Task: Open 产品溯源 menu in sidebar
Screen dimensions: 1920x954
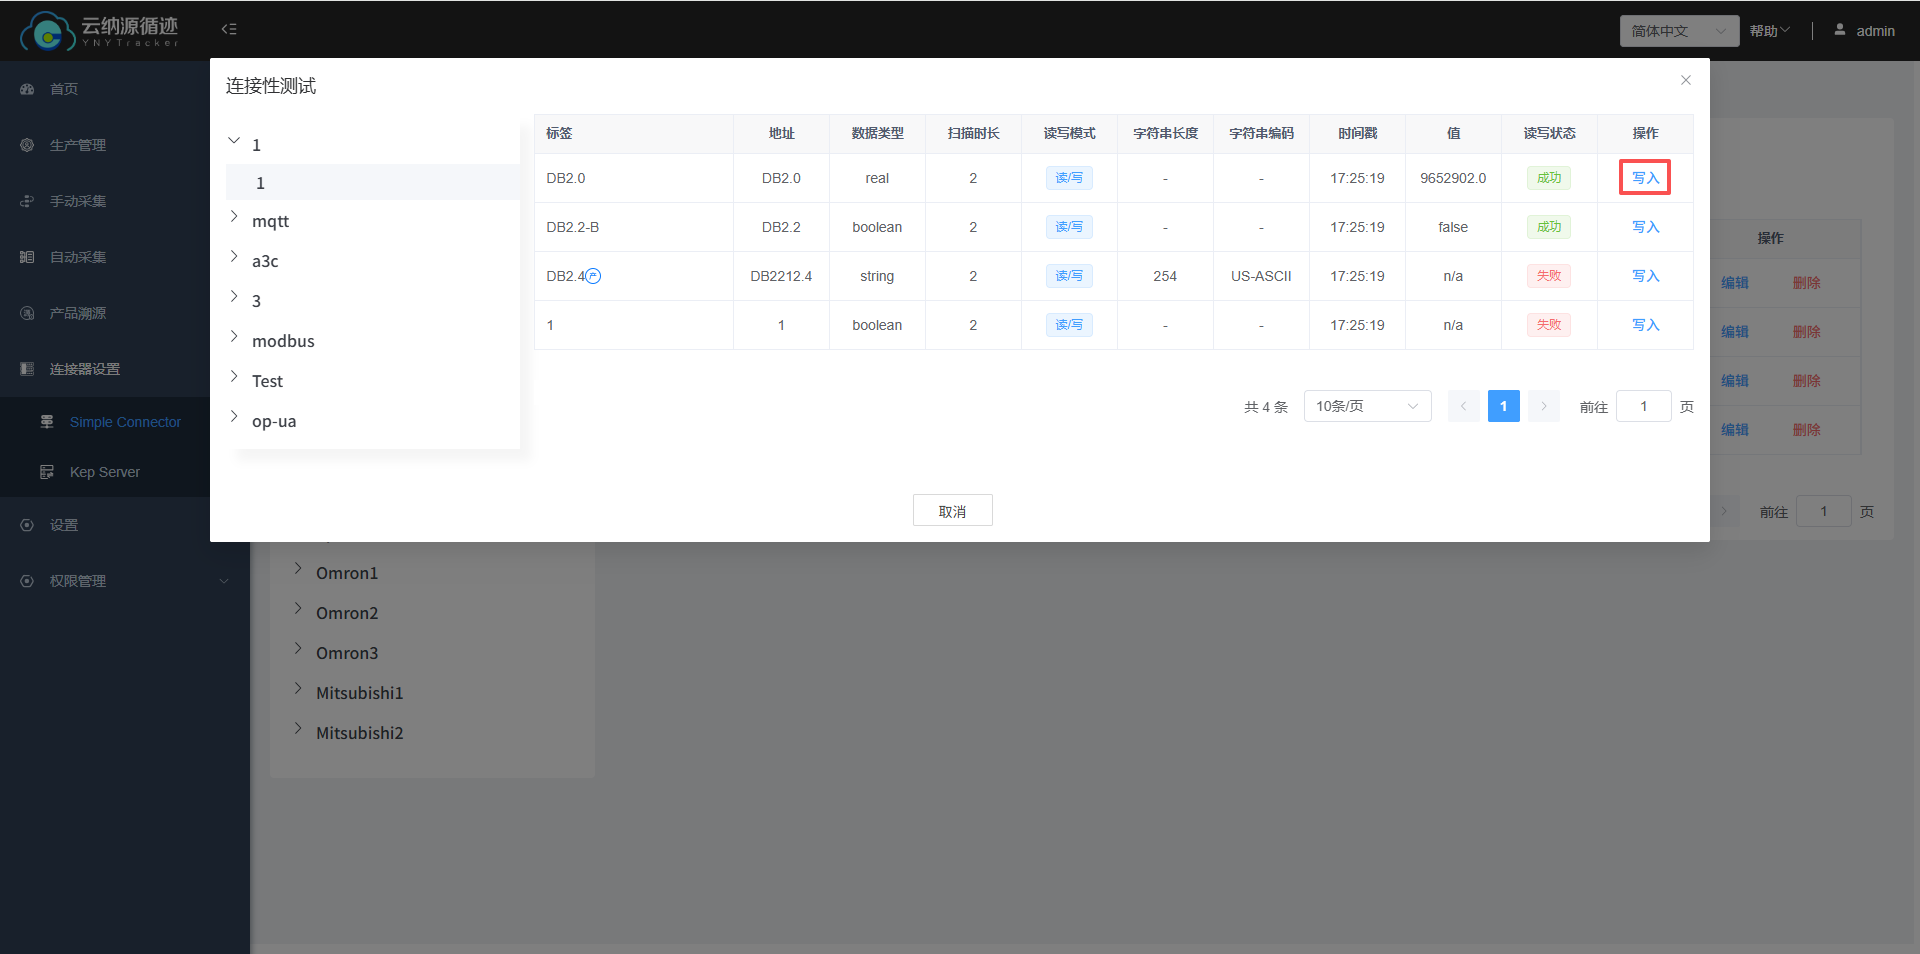Action: (x=78, y=313)
